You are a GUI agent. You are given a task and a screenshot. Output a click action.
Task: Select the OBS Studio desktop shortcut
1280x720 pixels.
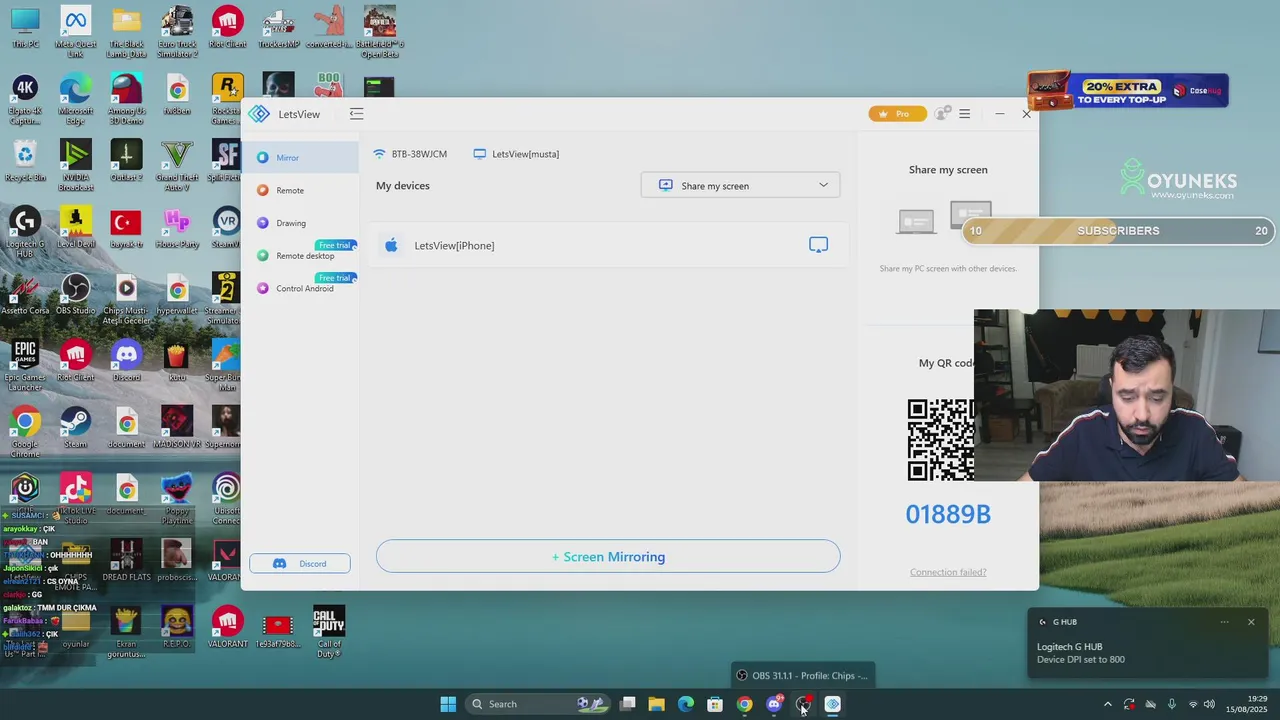tap(75, 294)
